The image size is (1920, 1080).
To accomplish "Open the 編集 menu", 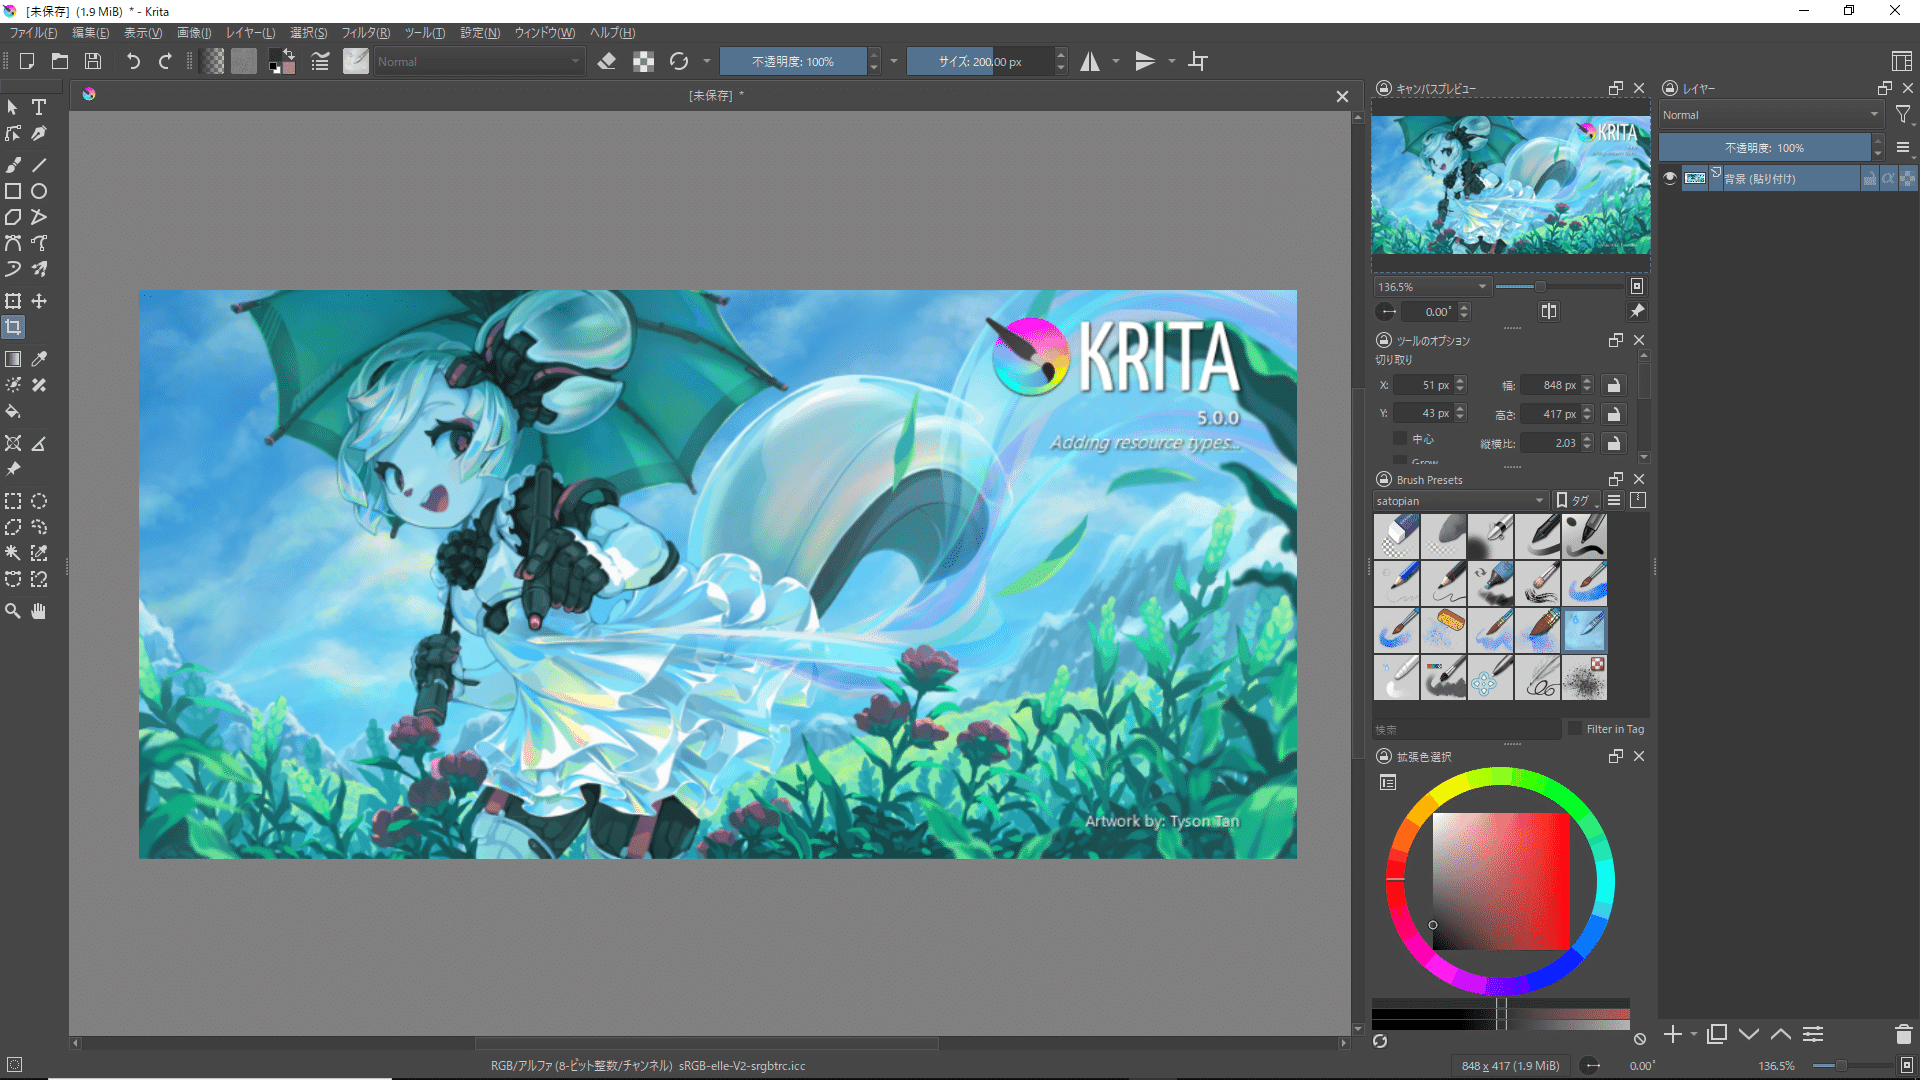I will tap(91, 33).
